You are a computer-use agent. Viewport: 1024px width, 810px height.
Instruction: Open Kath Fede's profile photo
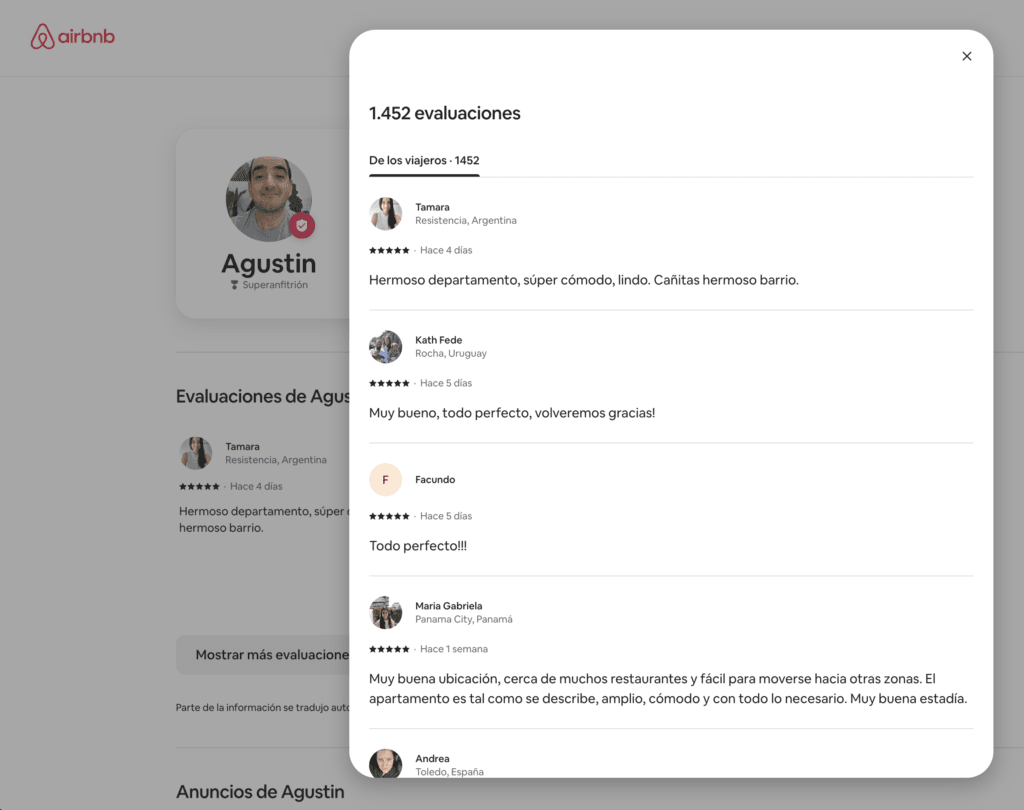tap(385, 346)
